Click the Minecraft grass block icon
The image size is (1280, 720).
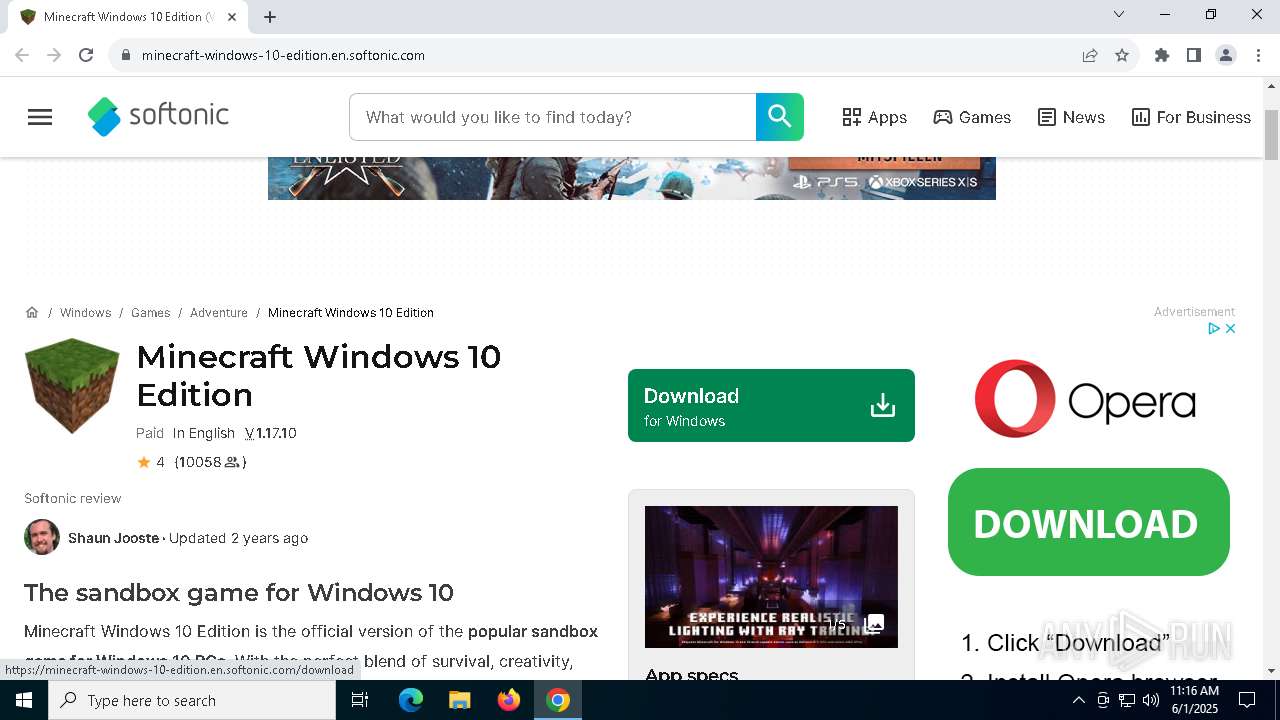[x=72, y=386]
